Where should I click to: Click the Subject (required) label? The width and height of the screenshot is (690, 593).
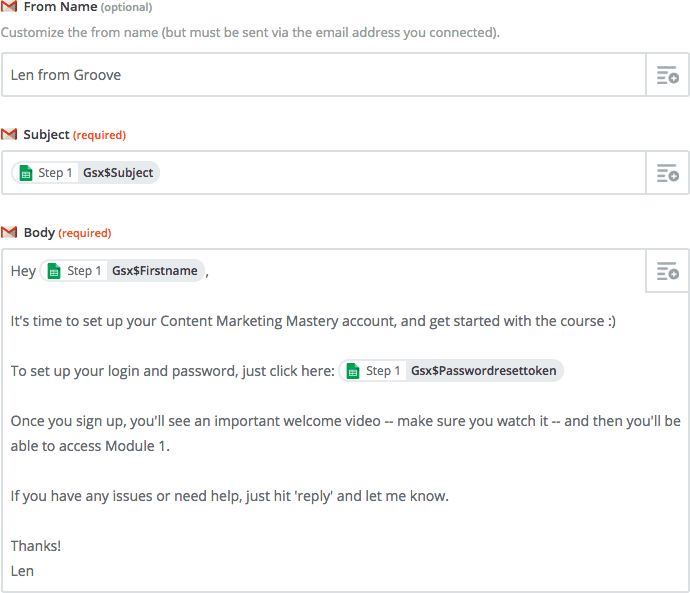(x=74, y=134)
